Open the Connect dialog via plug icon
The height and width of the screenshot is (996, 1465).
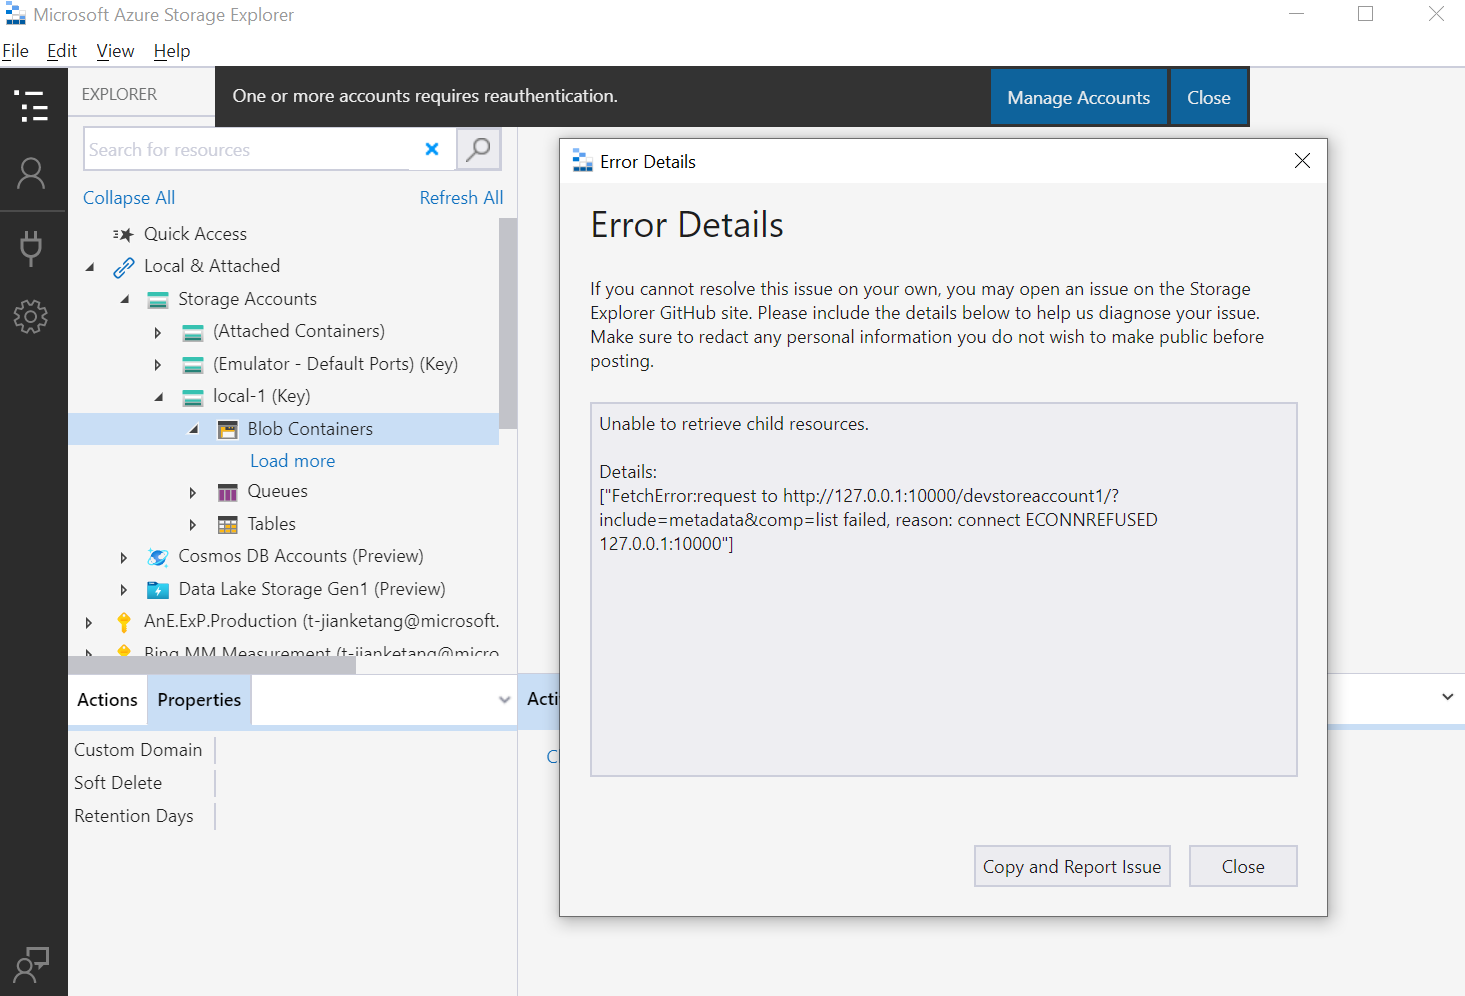click(x=32, y=247)
